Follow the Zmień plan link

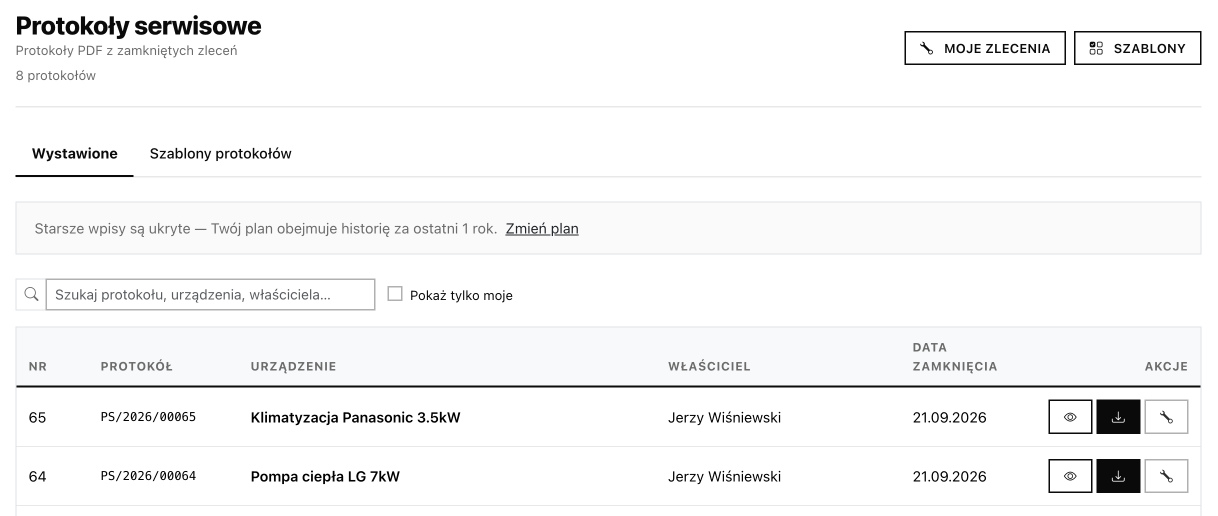(542, 228)
